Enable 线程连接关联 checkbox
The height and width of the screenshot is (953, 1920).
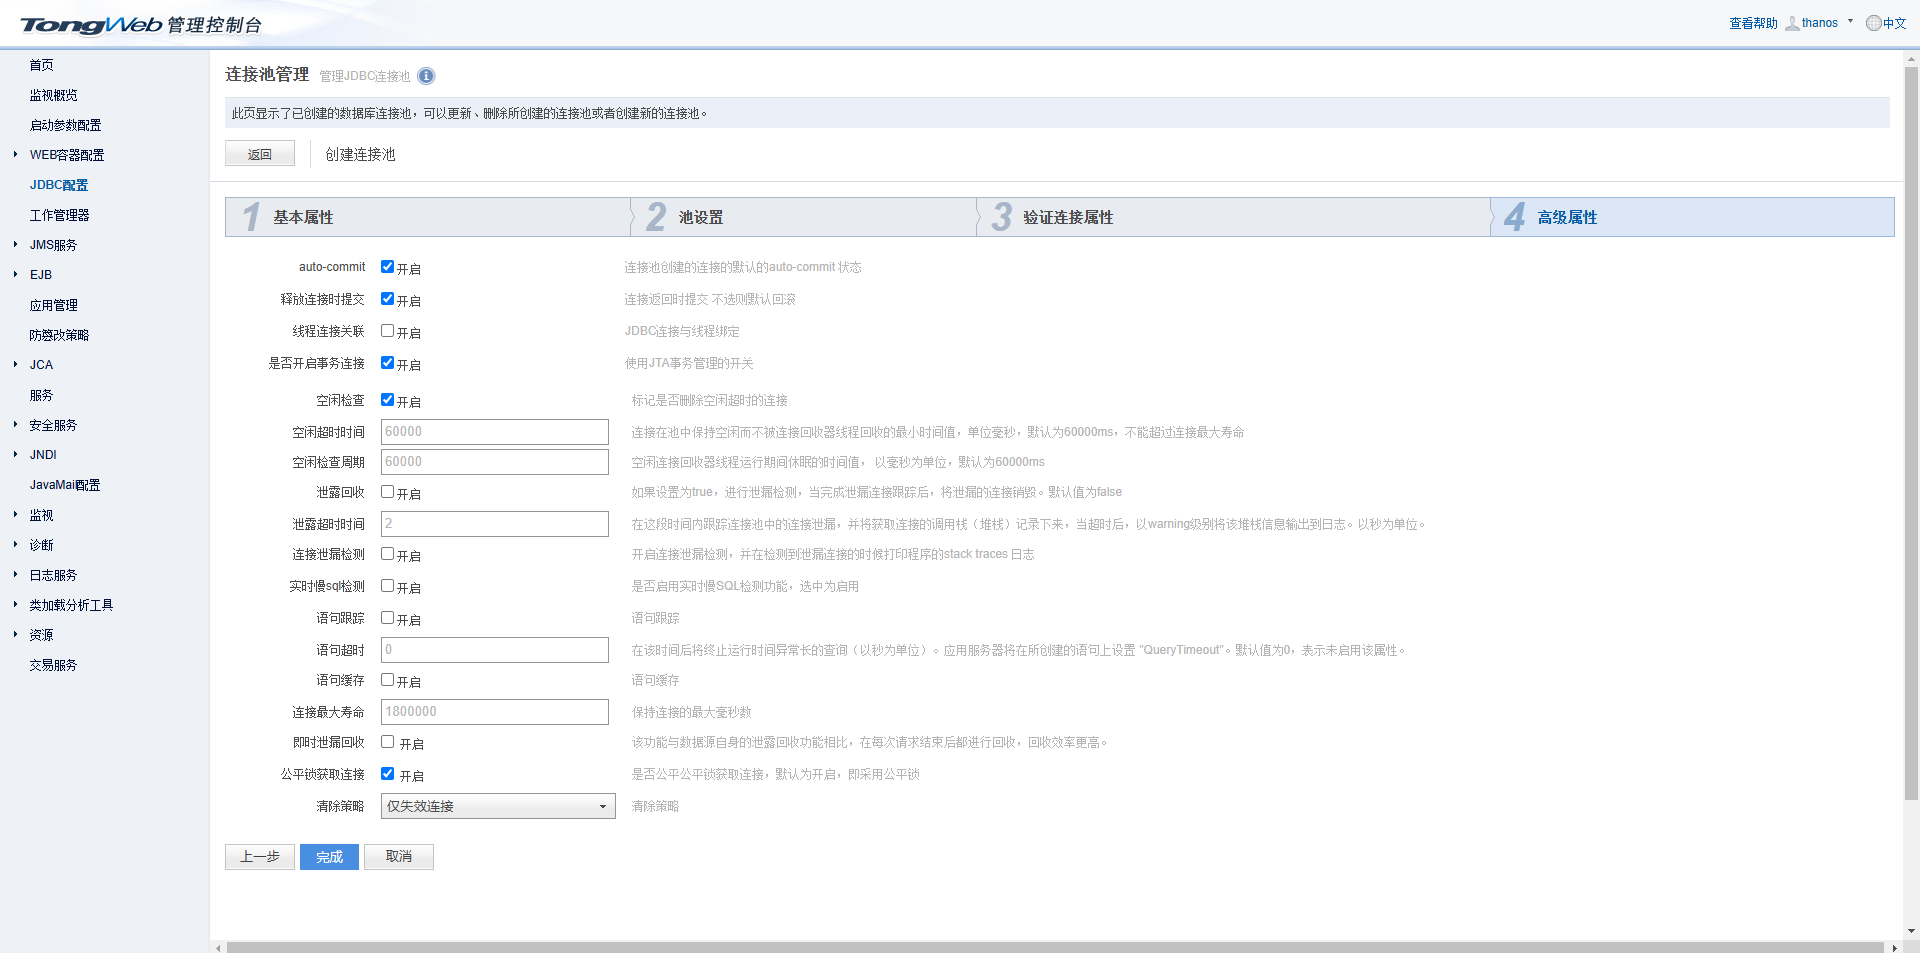coord(387,331)
